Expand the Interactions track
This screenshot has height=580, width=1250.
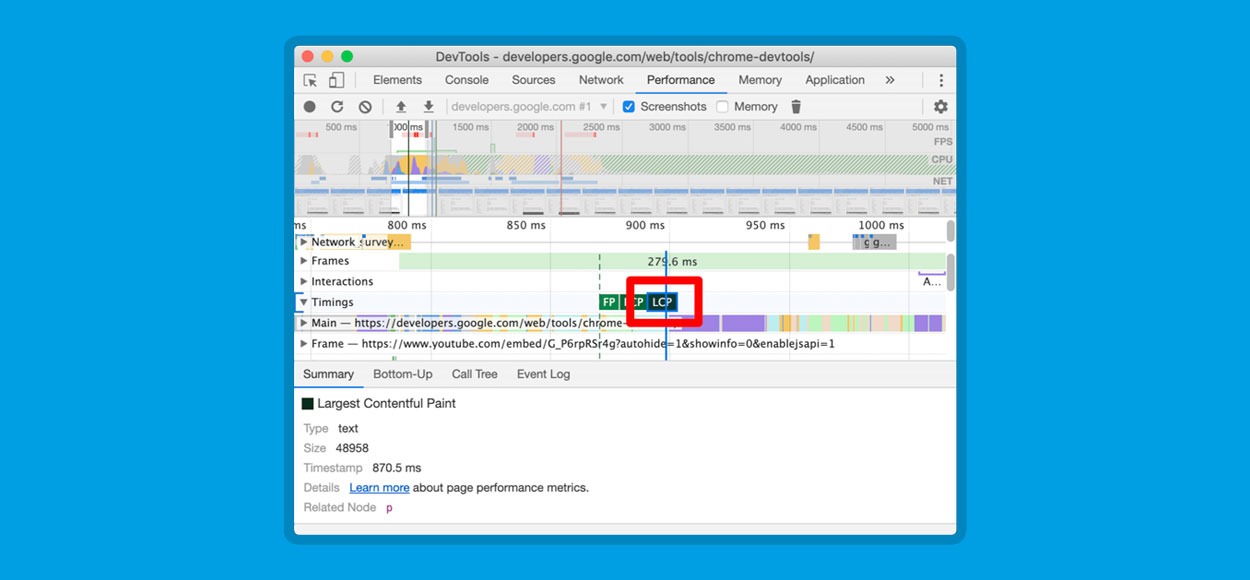(304, 282)
